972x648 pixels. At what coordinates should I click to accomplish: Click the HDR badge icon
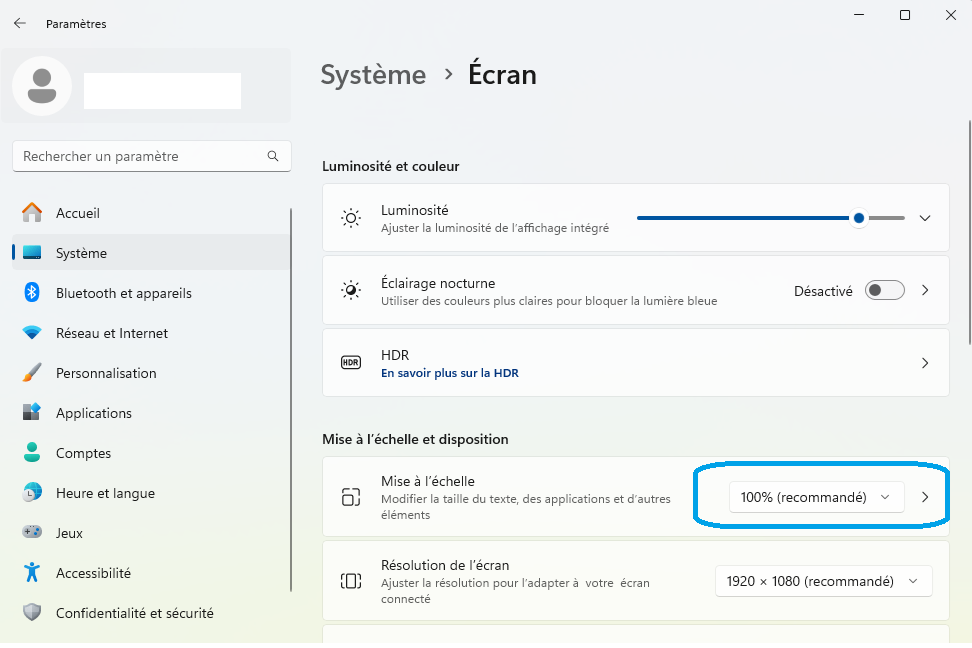click(351, 363)
